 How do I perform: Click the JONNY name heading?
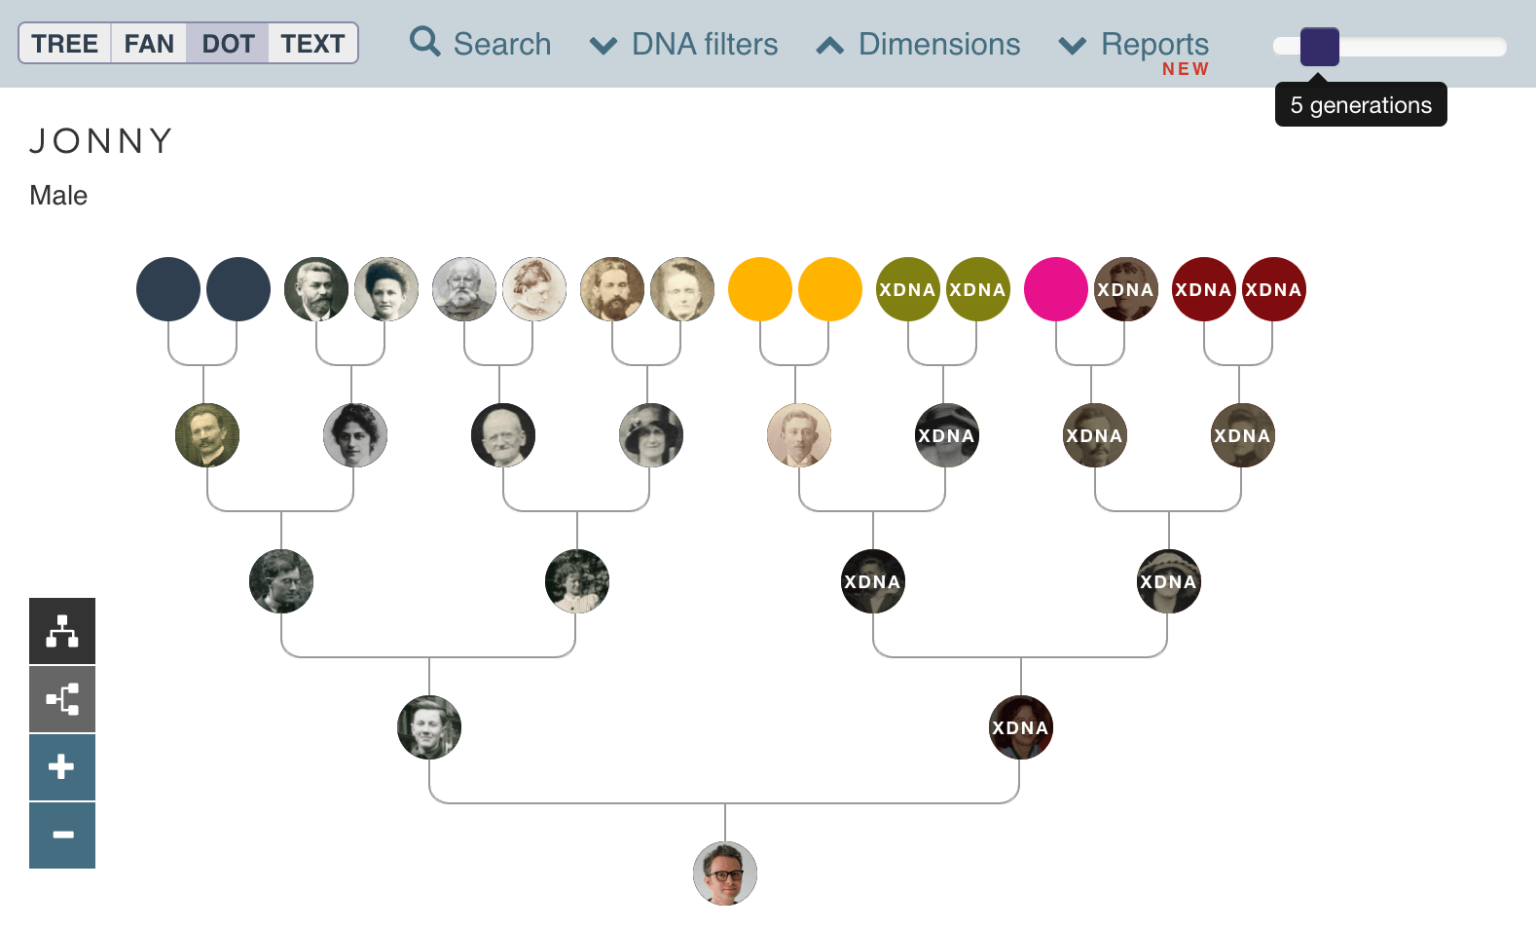point(100,141)
